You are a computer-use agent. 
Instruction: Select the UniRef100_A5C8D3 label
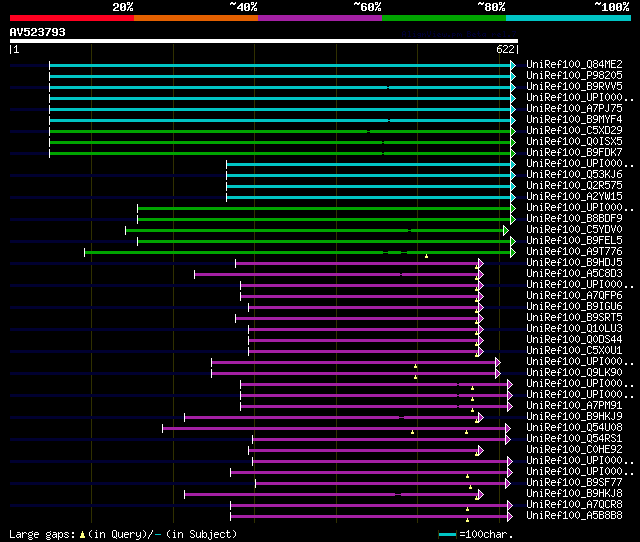click(x=574, y=274)
